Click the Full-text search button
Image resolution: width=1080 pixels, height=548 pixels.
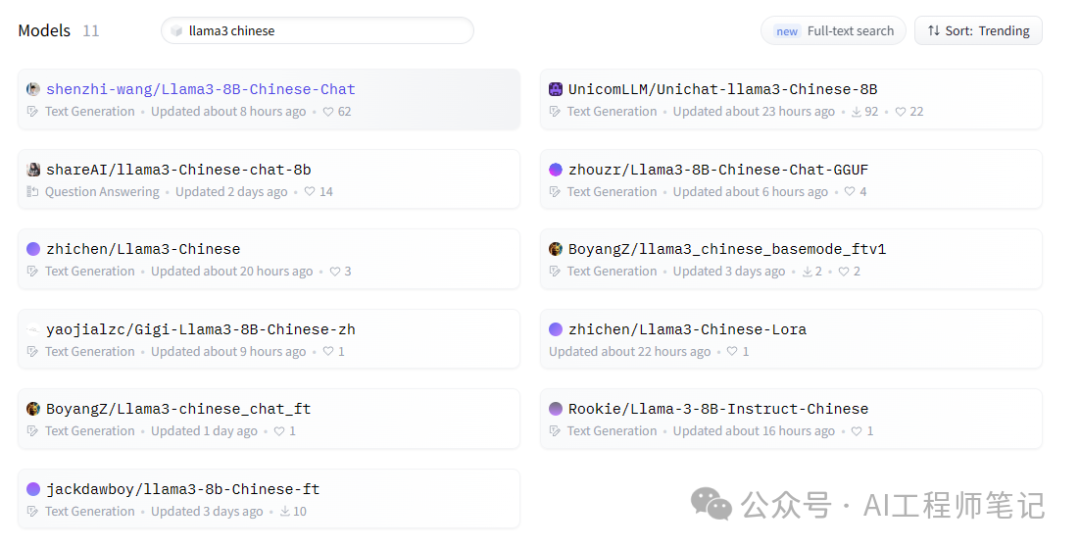pos(834,31)
